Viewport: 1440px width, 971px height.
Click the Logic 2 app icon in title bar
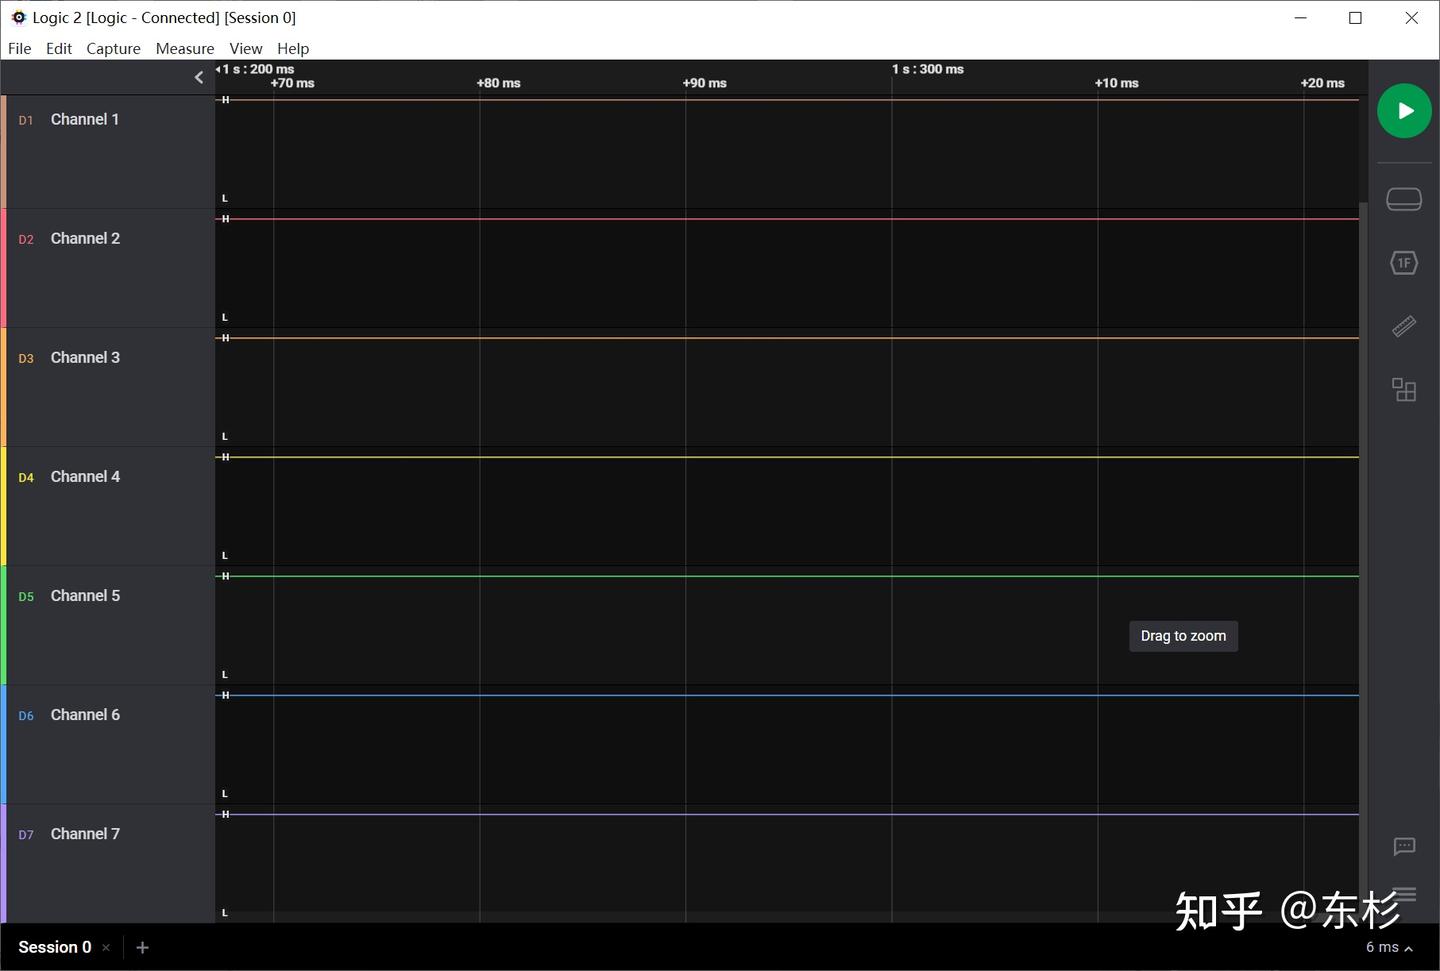[18, 17]
